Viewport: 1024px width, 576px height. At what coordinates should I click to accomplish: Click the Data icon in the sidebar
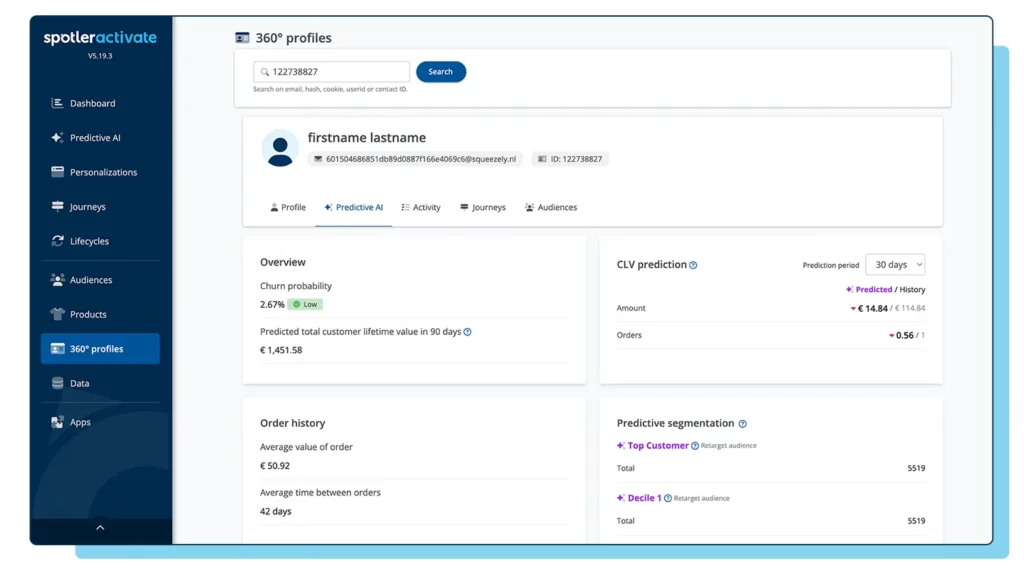(57, 382)
